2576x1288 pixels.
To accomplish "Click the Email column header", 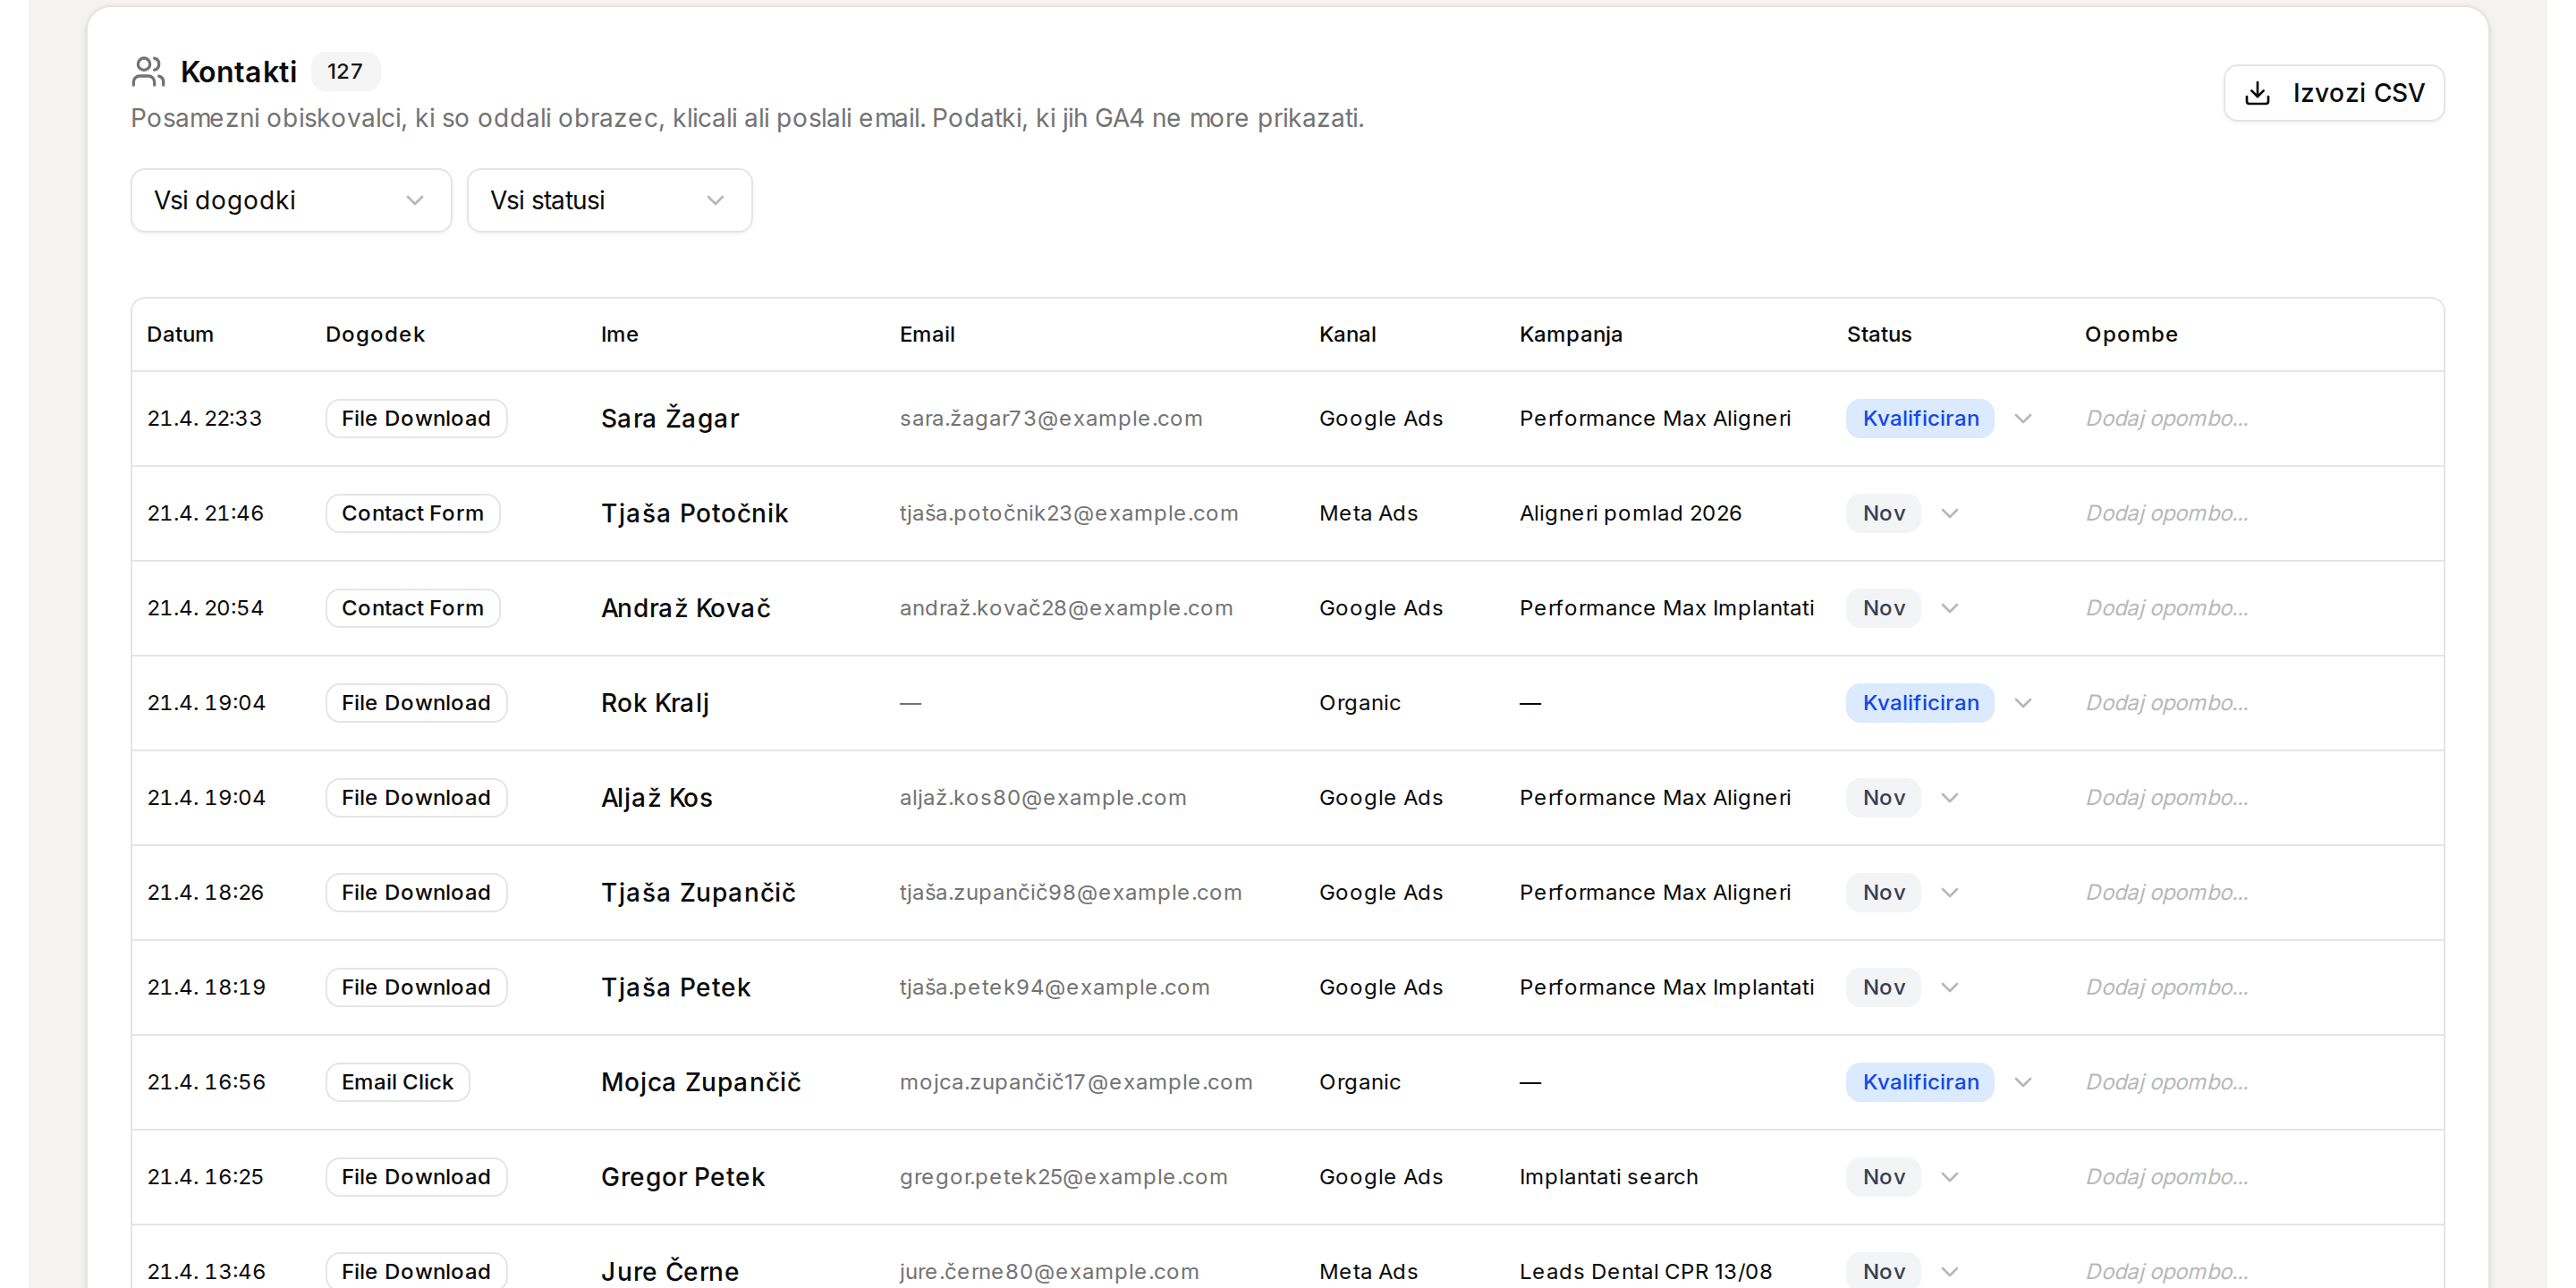I will (x=927, y=335).
